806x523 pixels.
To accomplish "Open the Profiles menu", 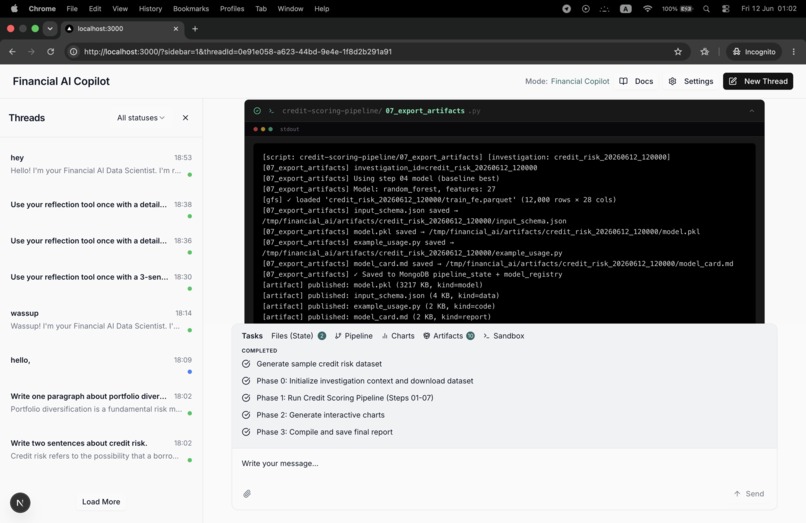I will [232, 9].
